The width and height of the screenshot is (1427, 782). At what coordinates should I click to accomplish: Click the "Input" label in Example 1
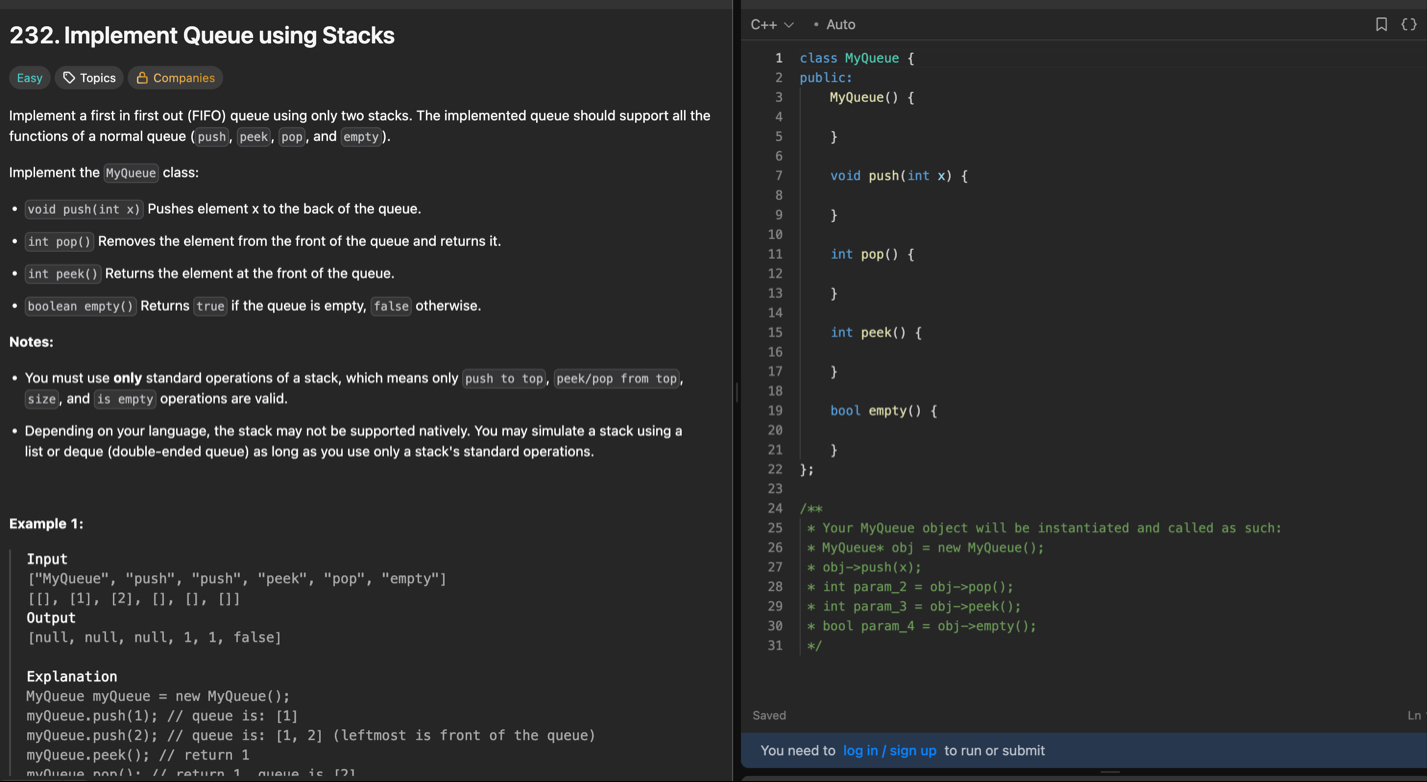47,559
